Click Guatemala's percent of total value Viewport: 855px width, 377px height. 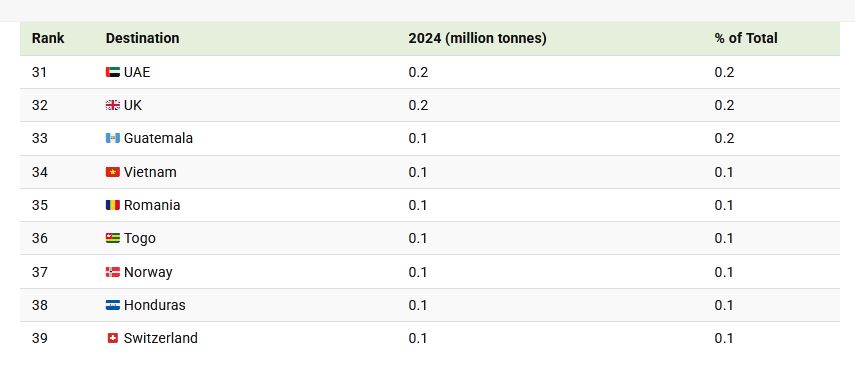724,138
